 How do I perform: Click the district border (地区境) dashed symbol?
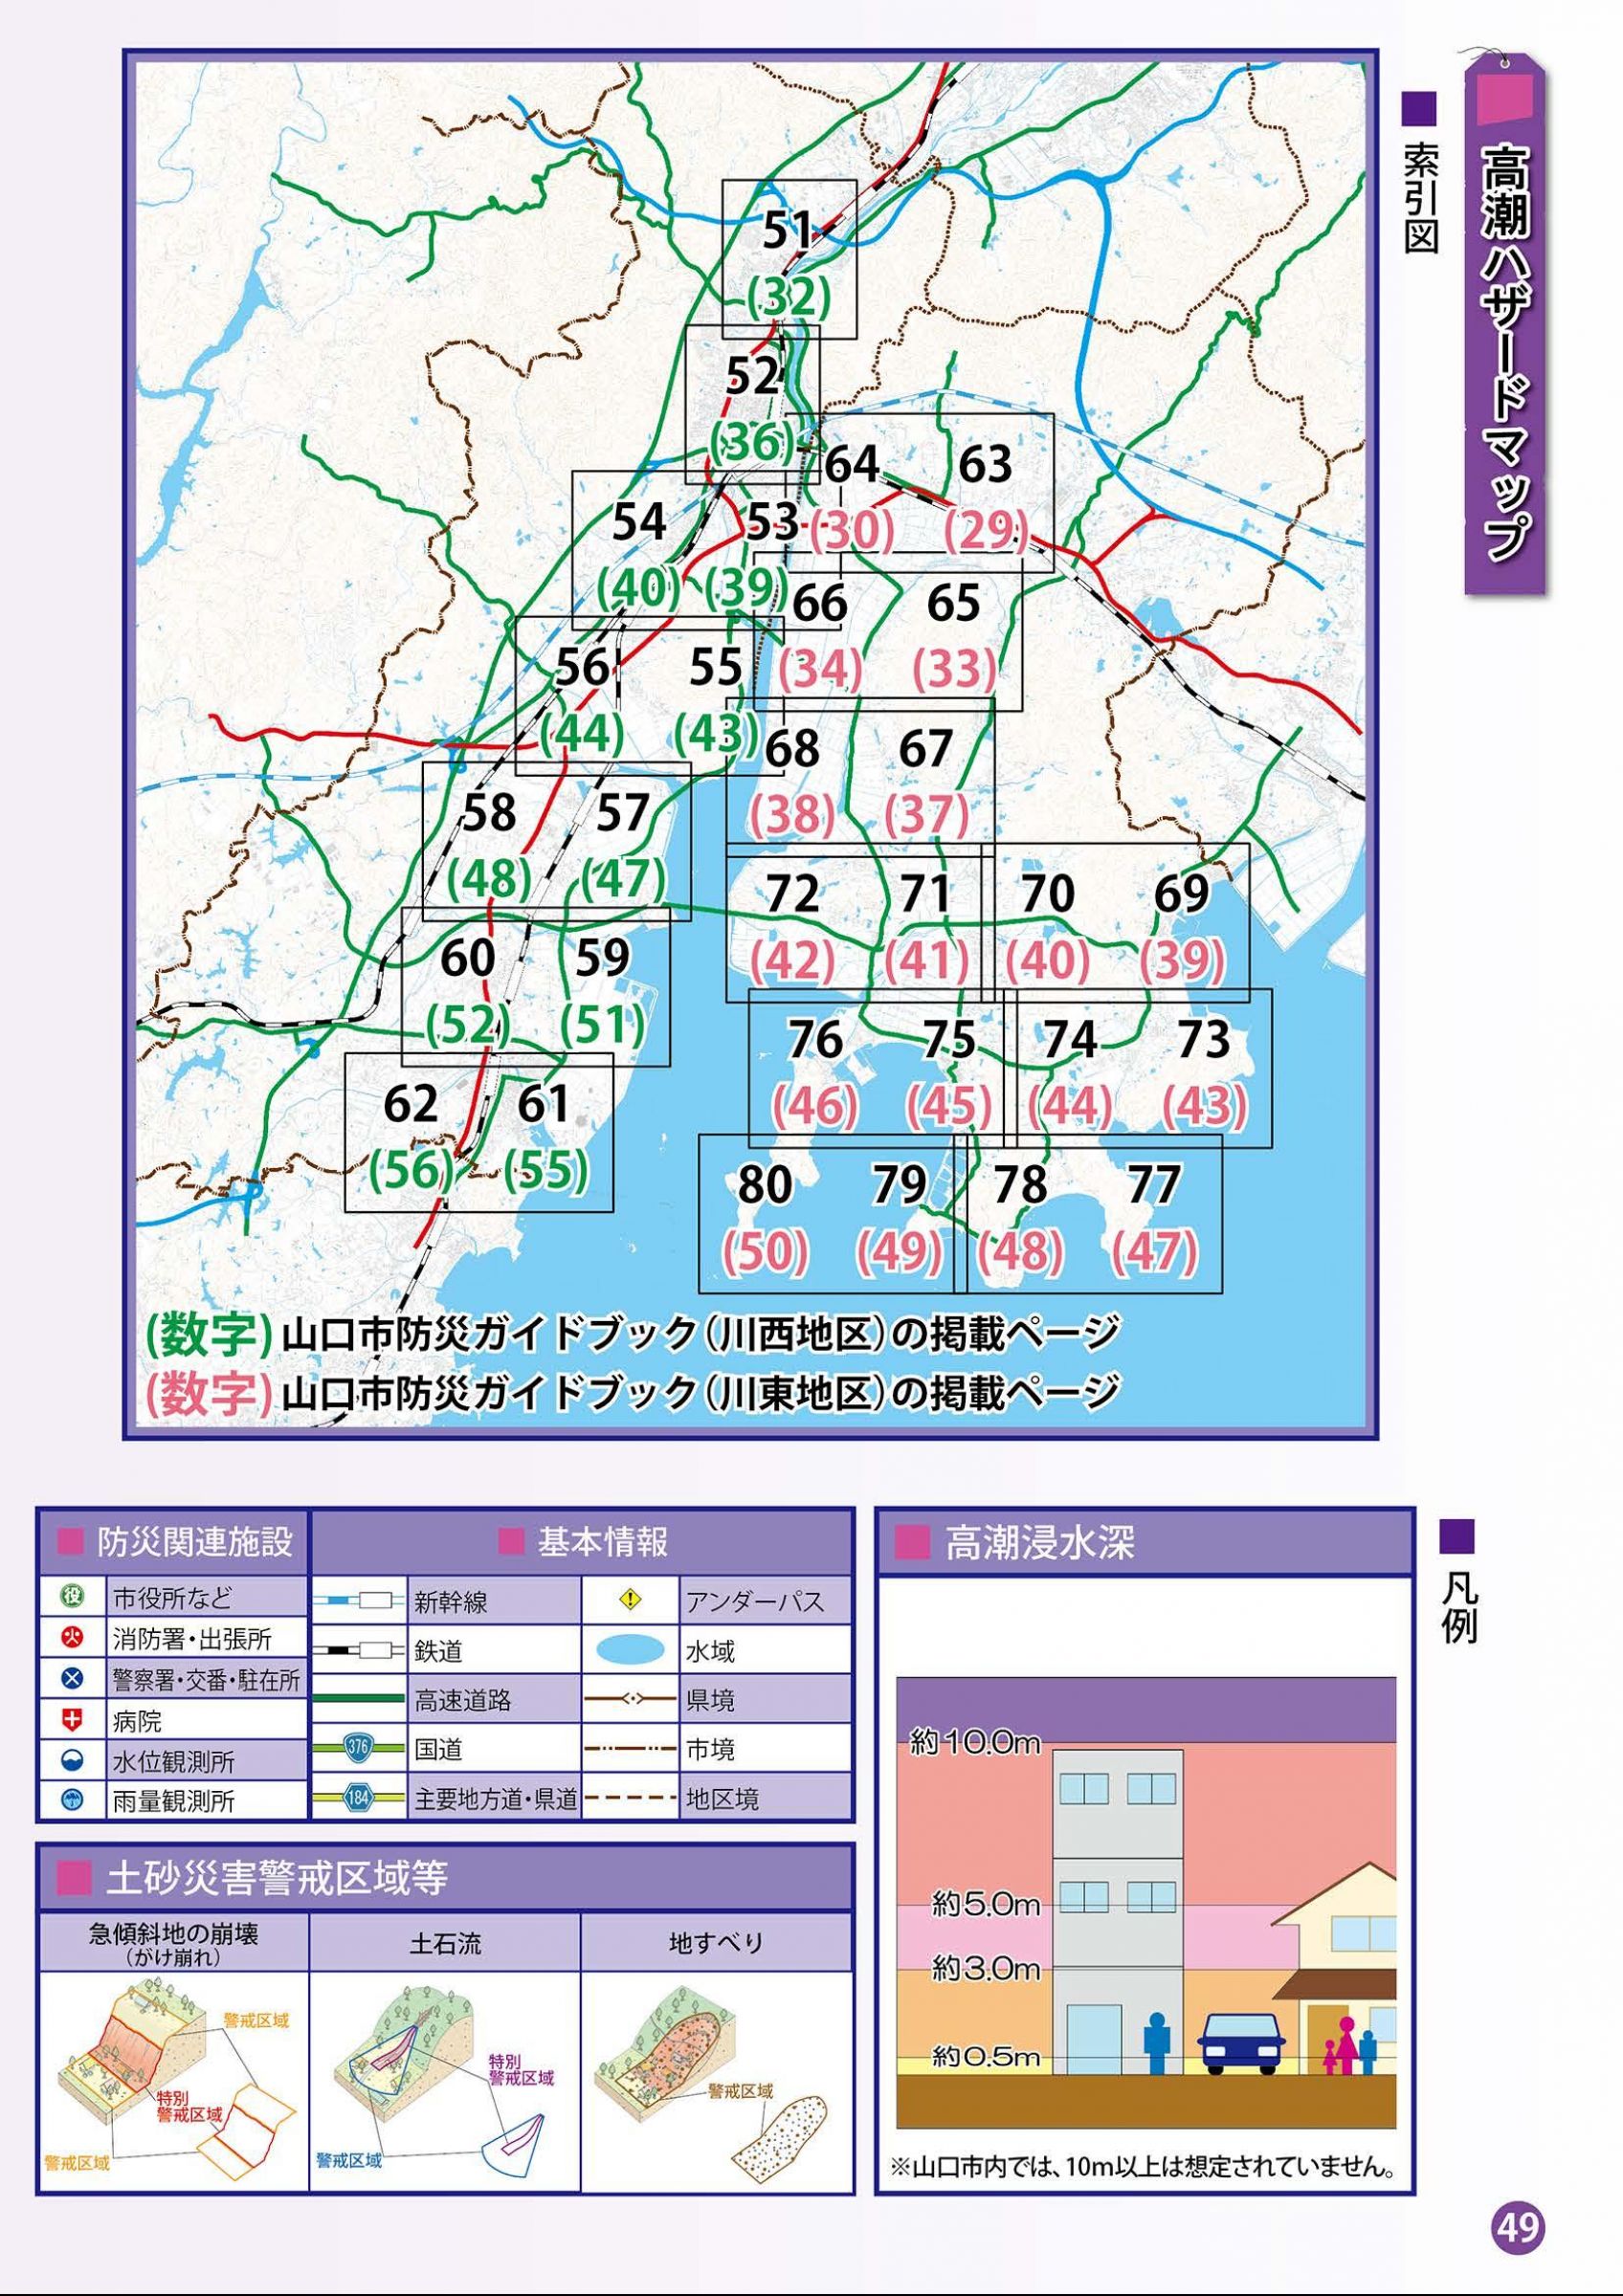click(x=629, y=1798)
